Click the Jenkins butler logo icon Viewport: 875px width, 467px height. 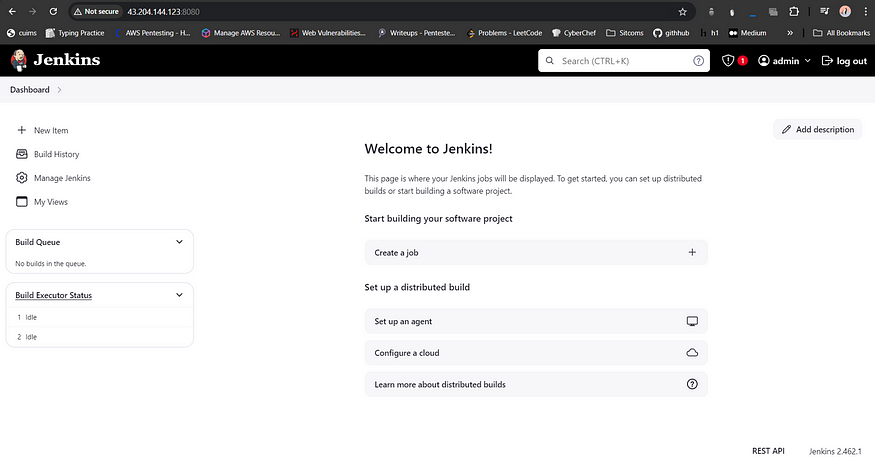[18, 60]
